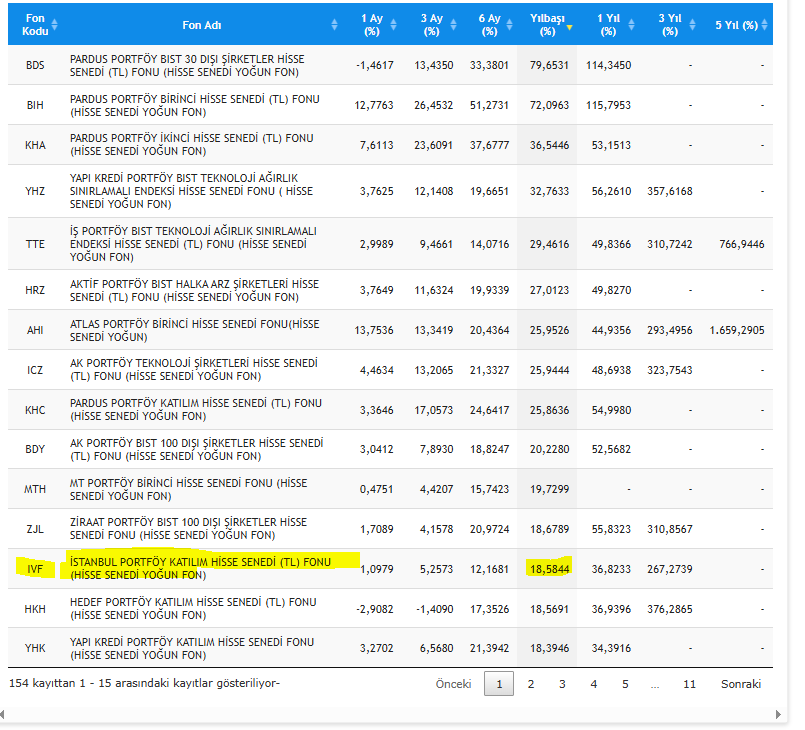Click the record count status text
The image size is (805, 730).
pyautogui.click(x=144, y=683)
